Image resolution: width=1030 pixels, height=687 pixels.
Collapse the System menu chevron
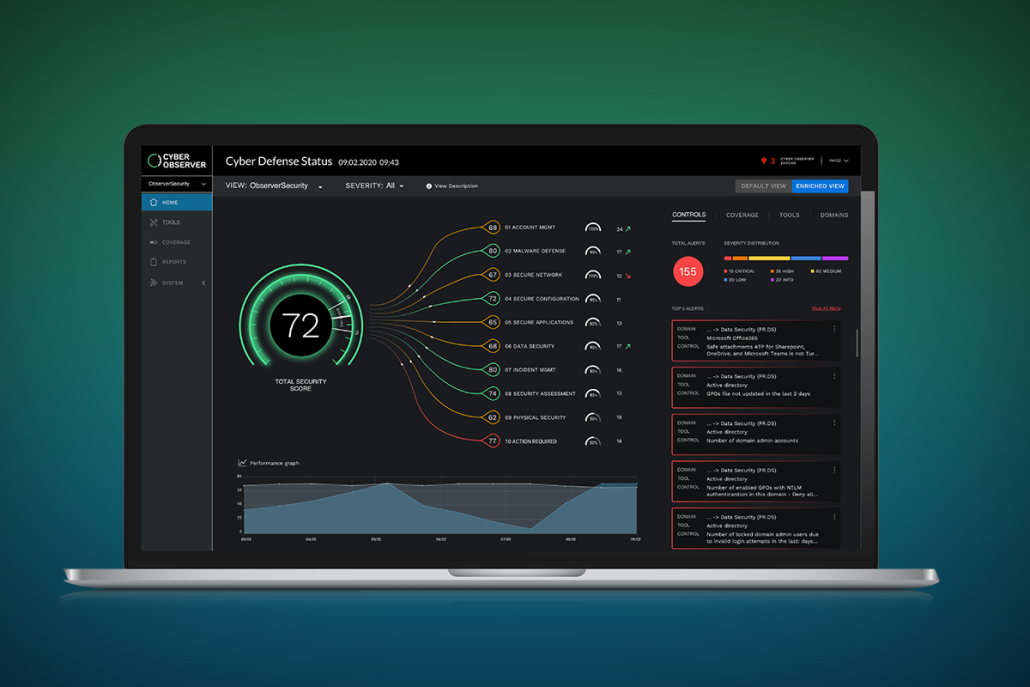[204, 283]
